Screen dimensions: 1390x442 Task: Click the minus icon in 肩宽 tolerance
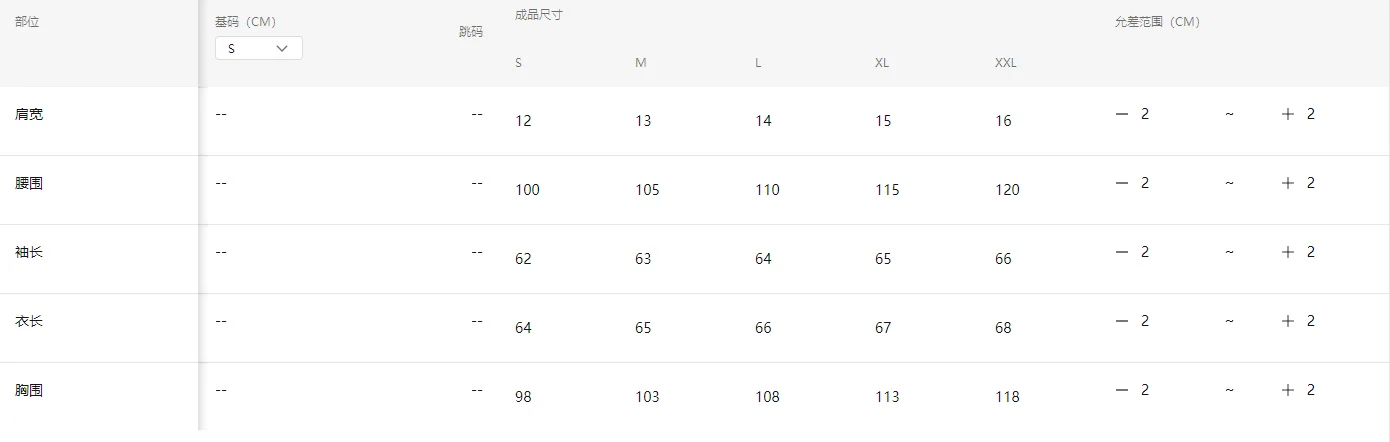(x=1122, y=114)
